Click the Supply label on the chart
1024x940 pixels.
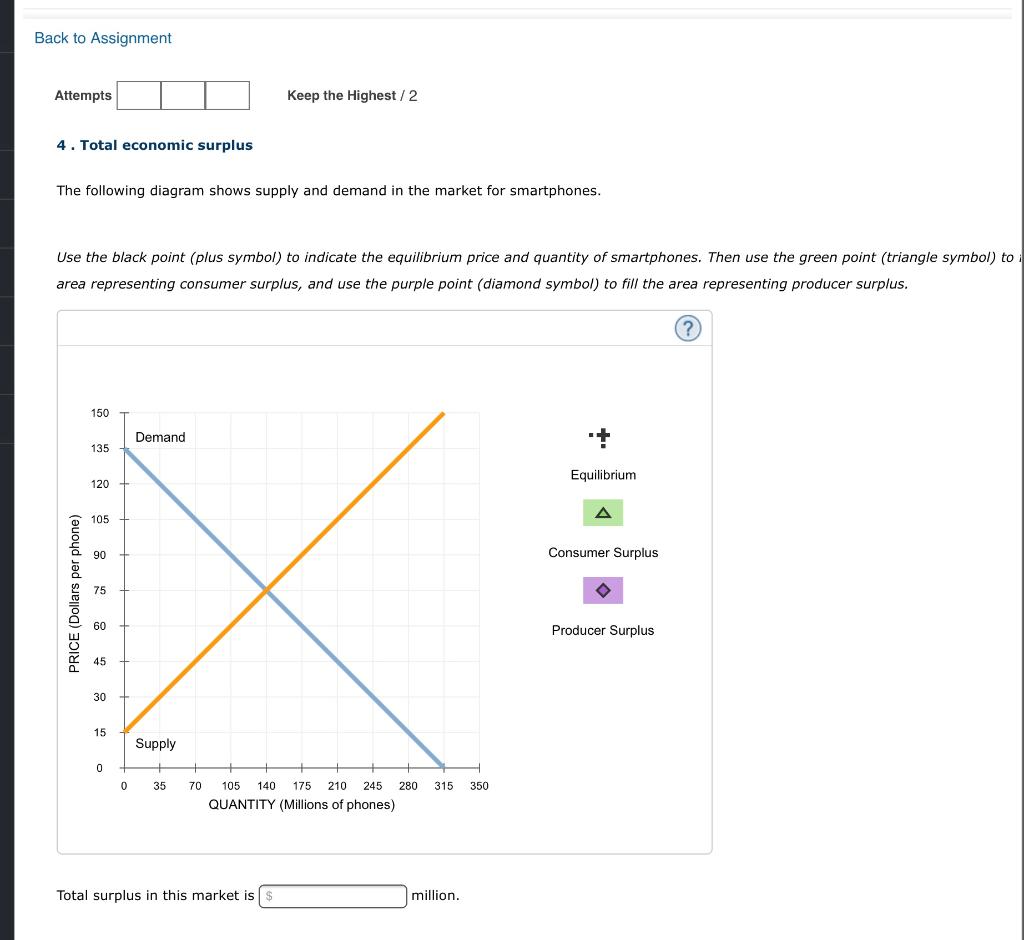coord(156,743)
